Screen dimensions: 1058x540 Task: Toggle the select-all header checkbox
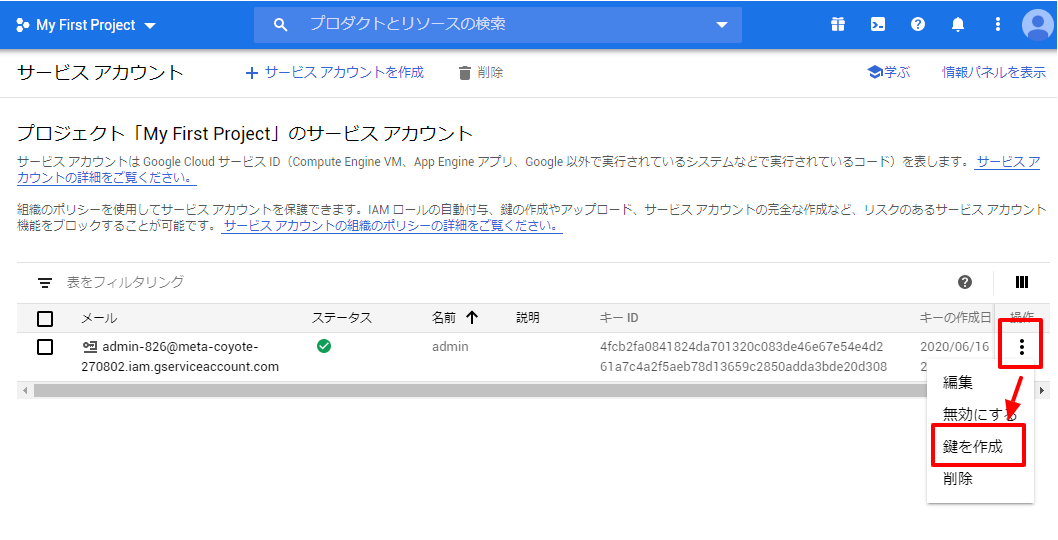pos(45,319)
